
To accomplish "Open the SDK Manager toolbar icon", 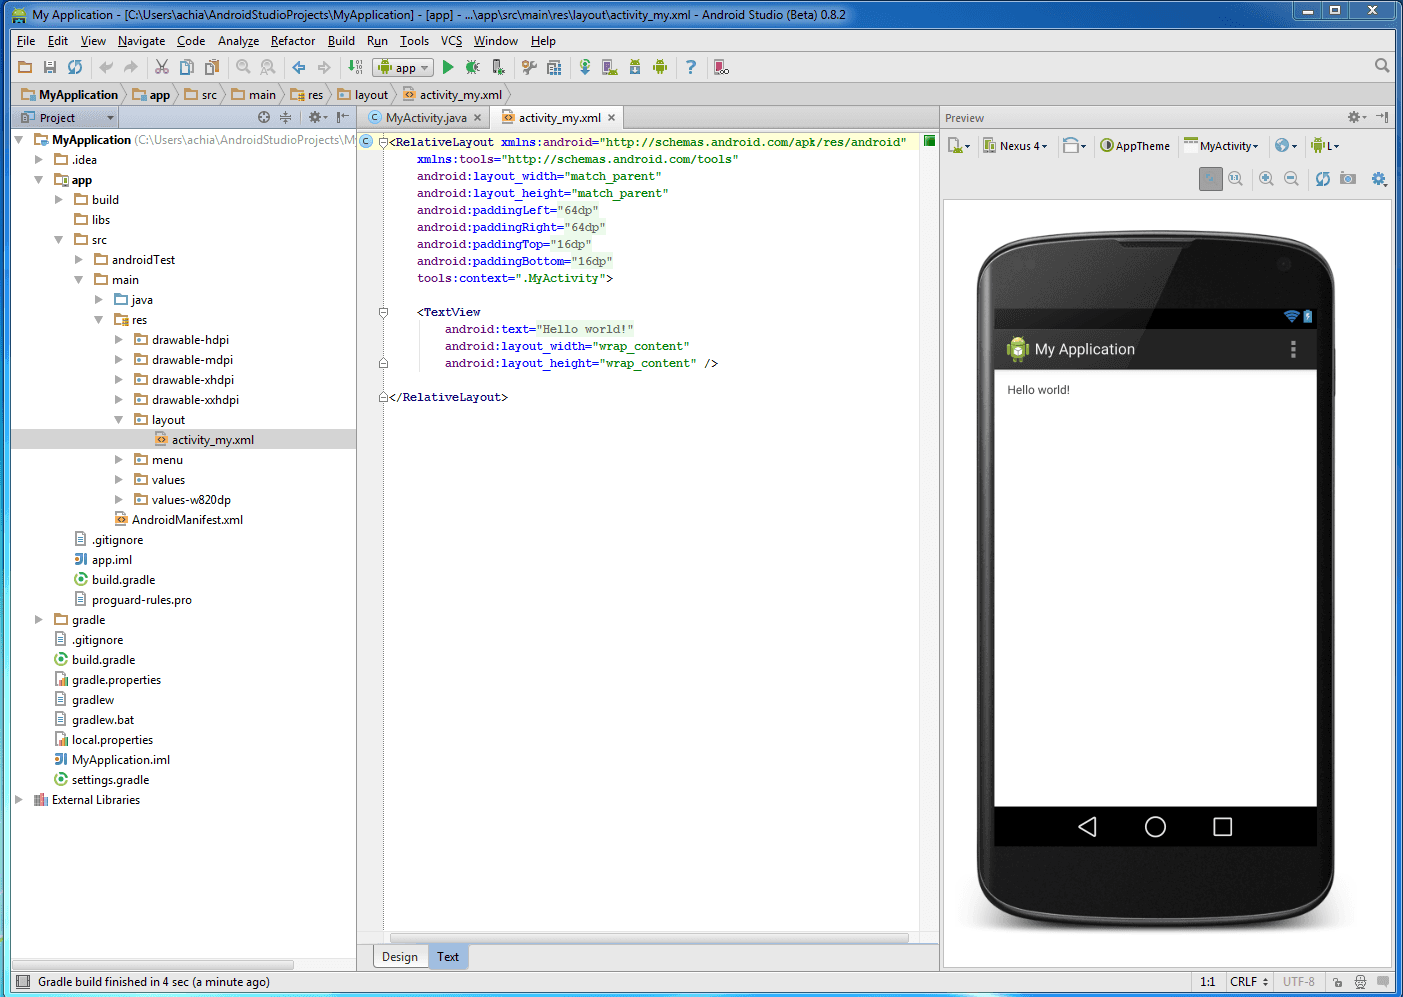I will (635, 67).
